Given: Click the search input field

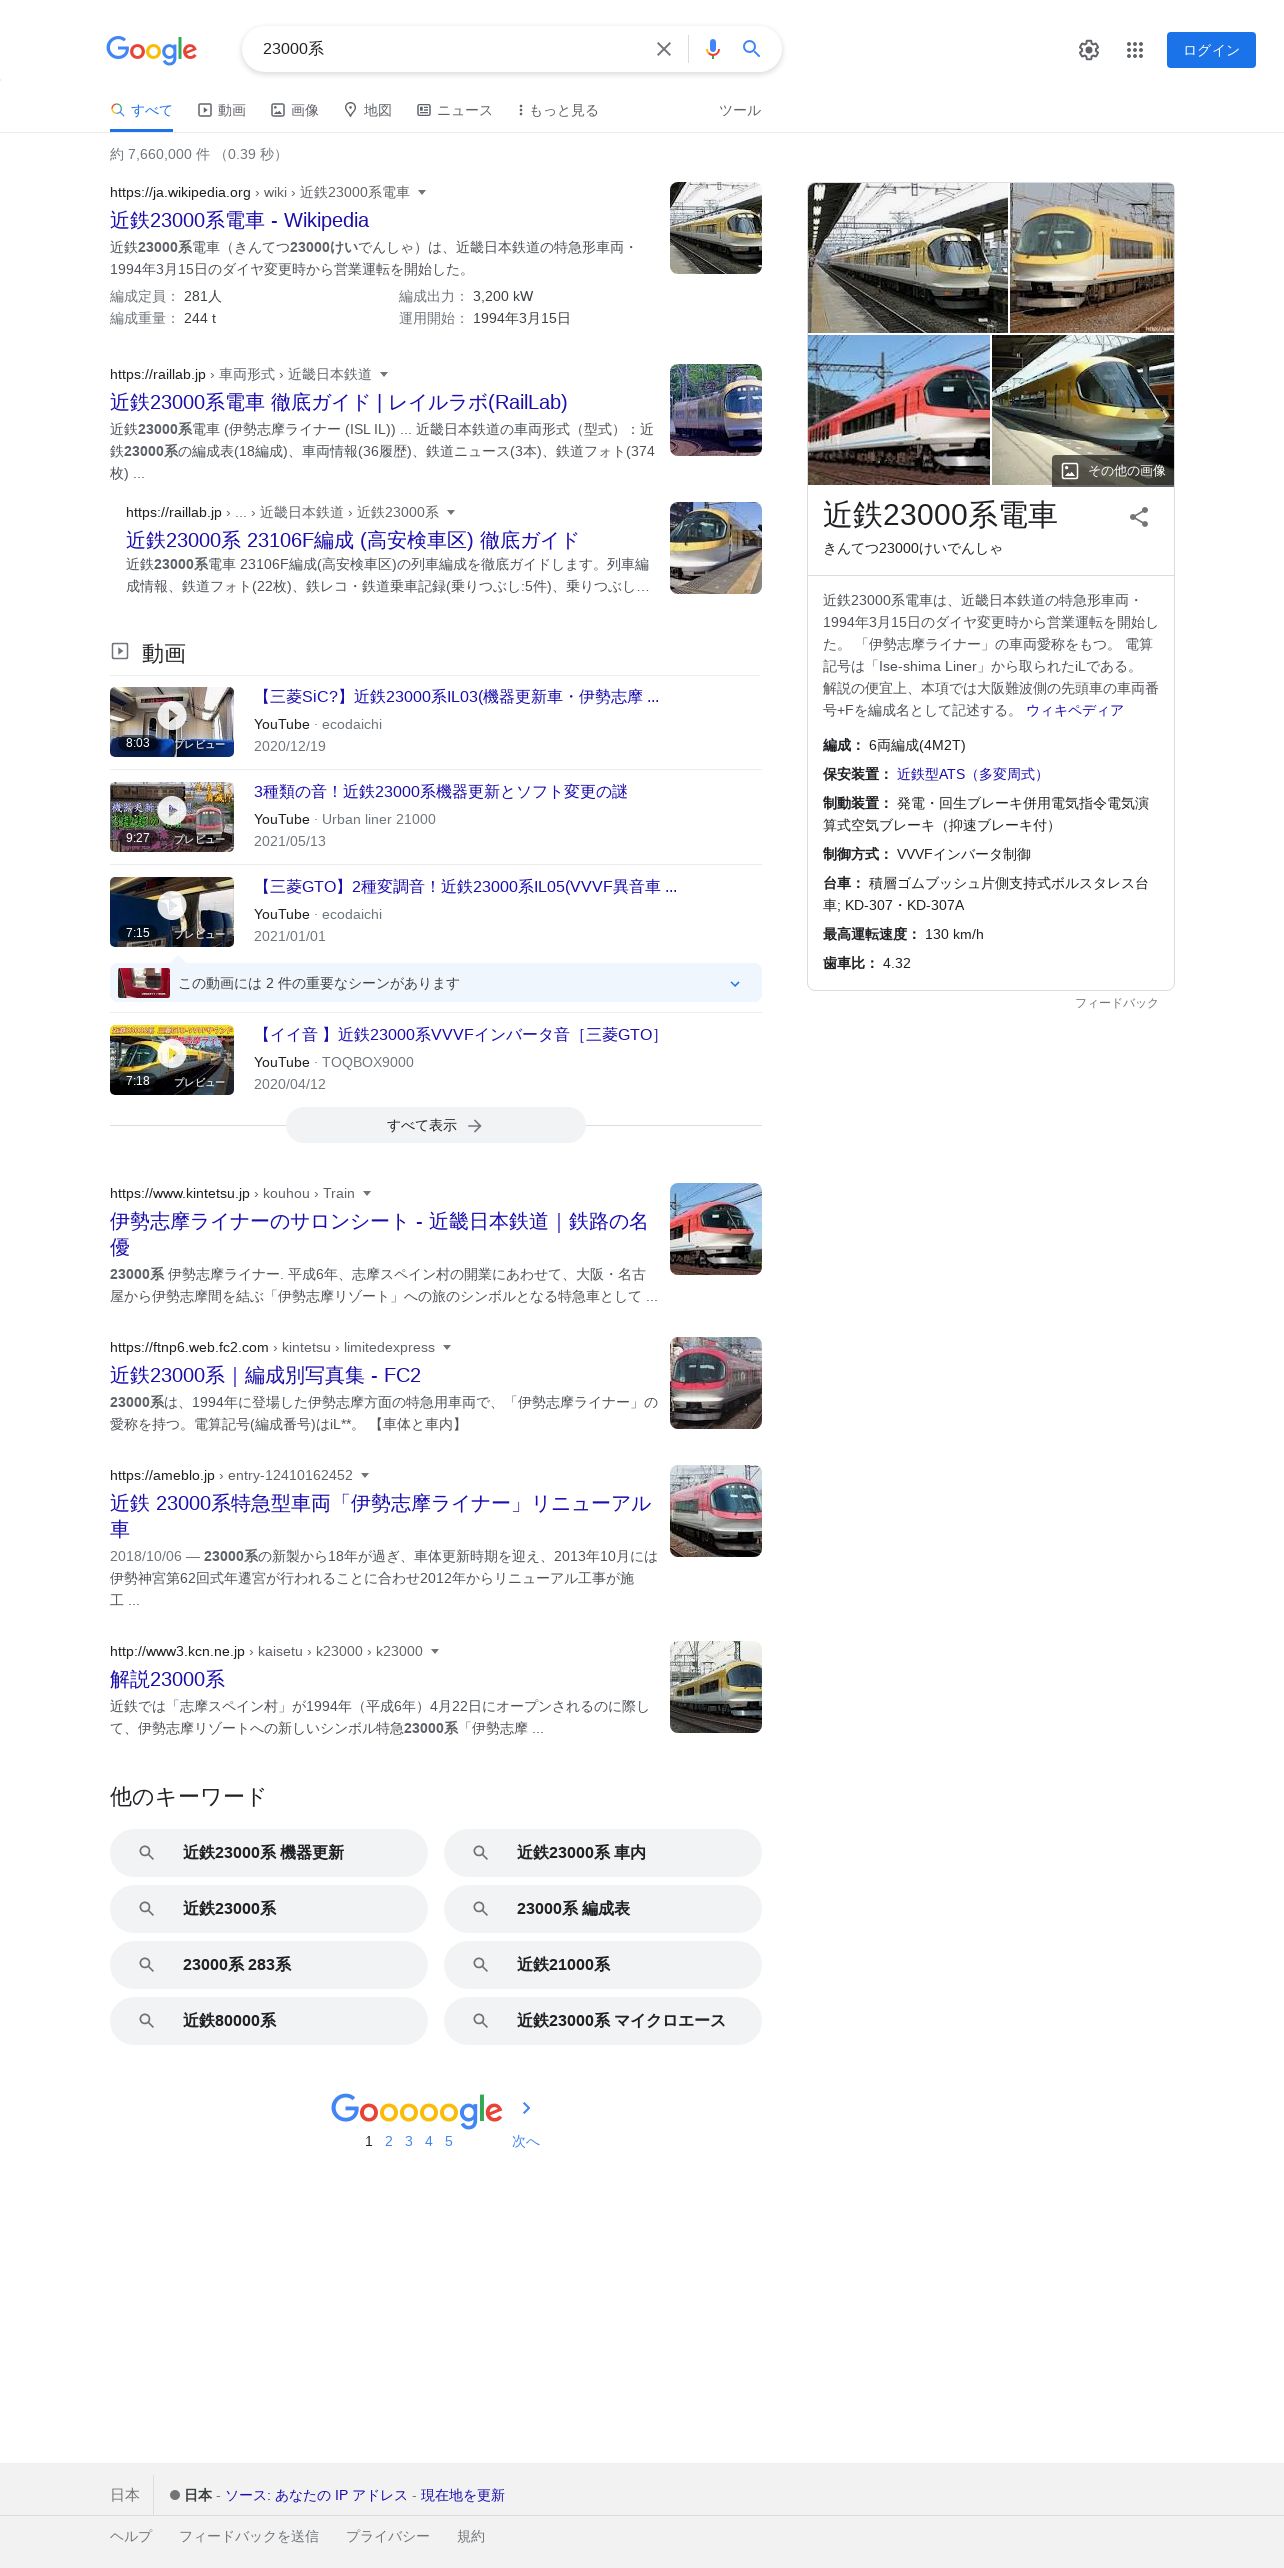Looking at the screenshot, I should click(450, 49).
